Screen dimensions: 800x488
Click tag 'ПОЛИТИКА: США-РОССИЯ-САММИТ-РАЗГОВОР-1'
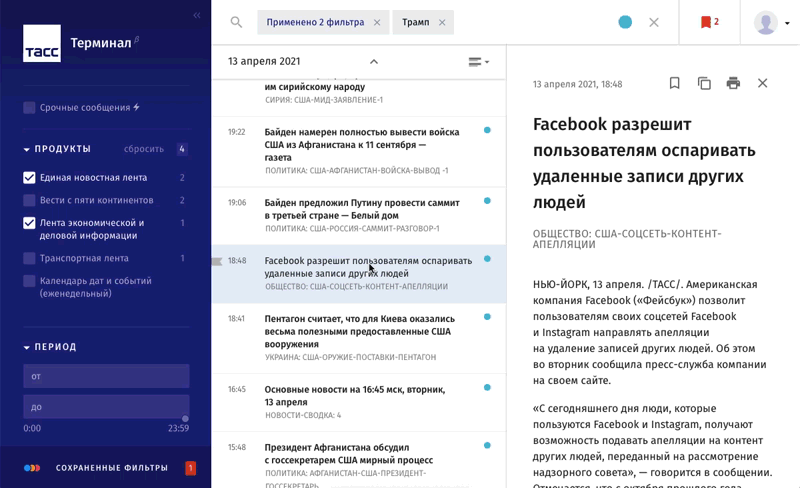[352, 229]
